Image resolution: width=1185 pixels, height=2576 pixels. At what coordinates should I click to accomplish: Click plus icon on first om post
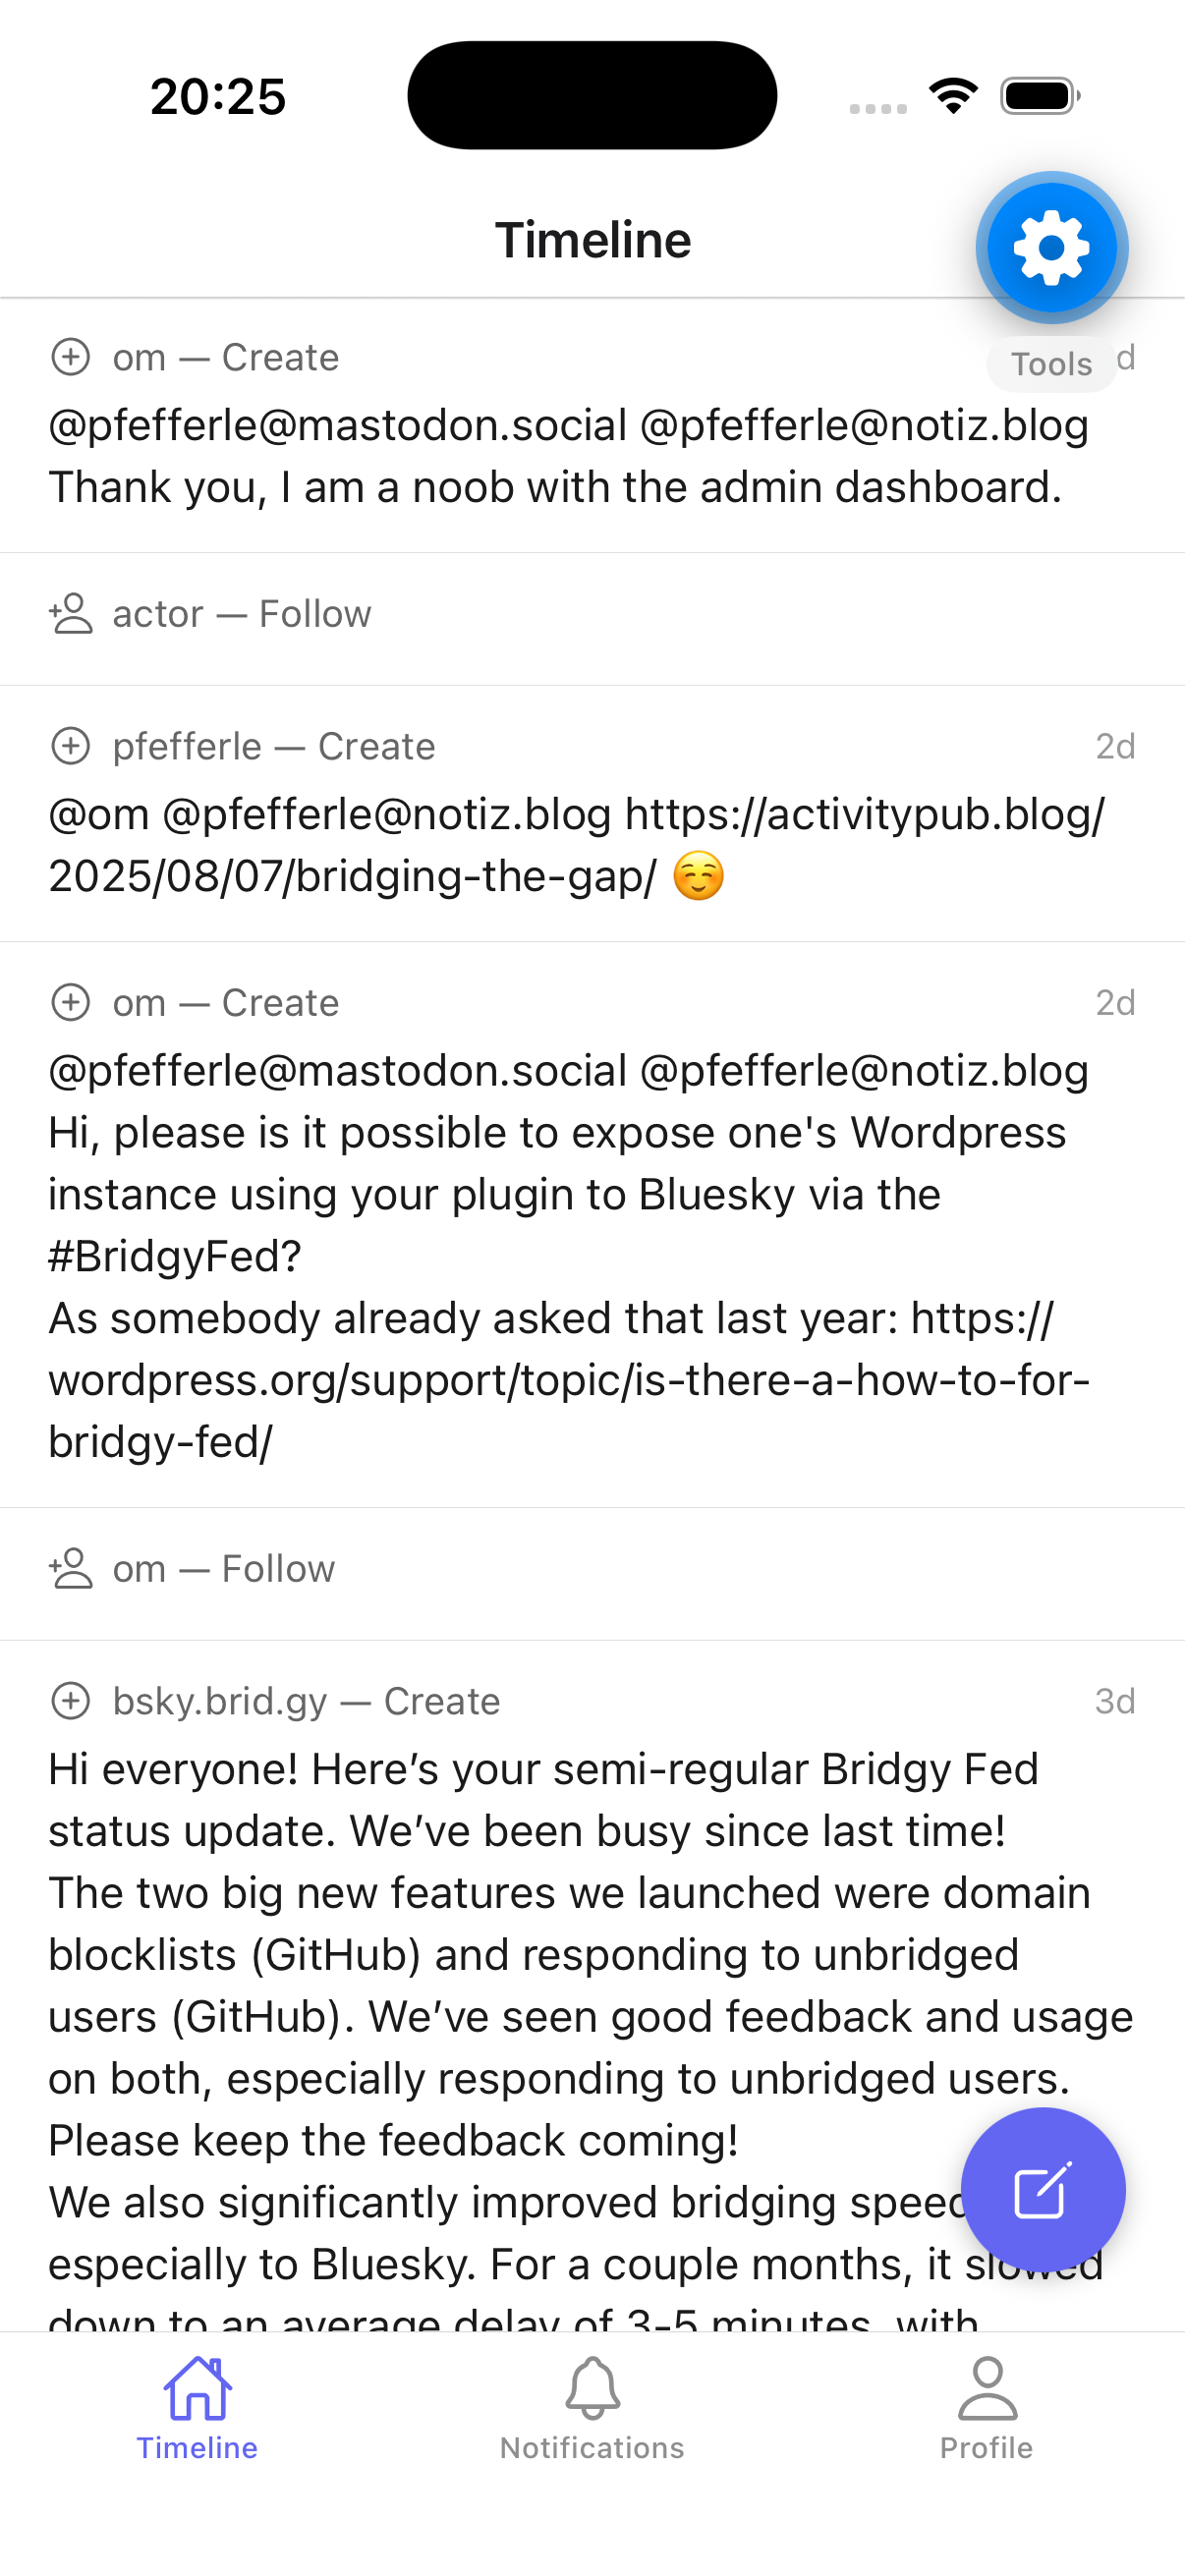pyautogui.click(x=71, y=357)
